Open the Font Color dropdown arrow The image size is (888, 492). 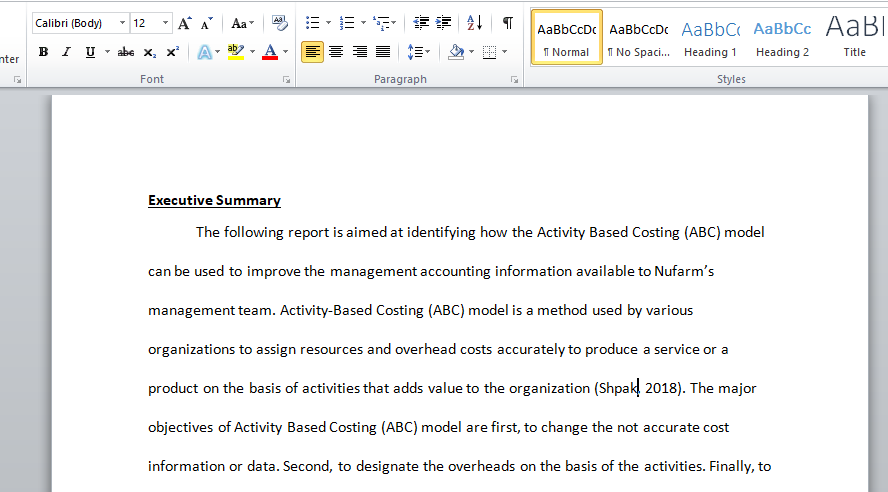(x=285, y=52)
